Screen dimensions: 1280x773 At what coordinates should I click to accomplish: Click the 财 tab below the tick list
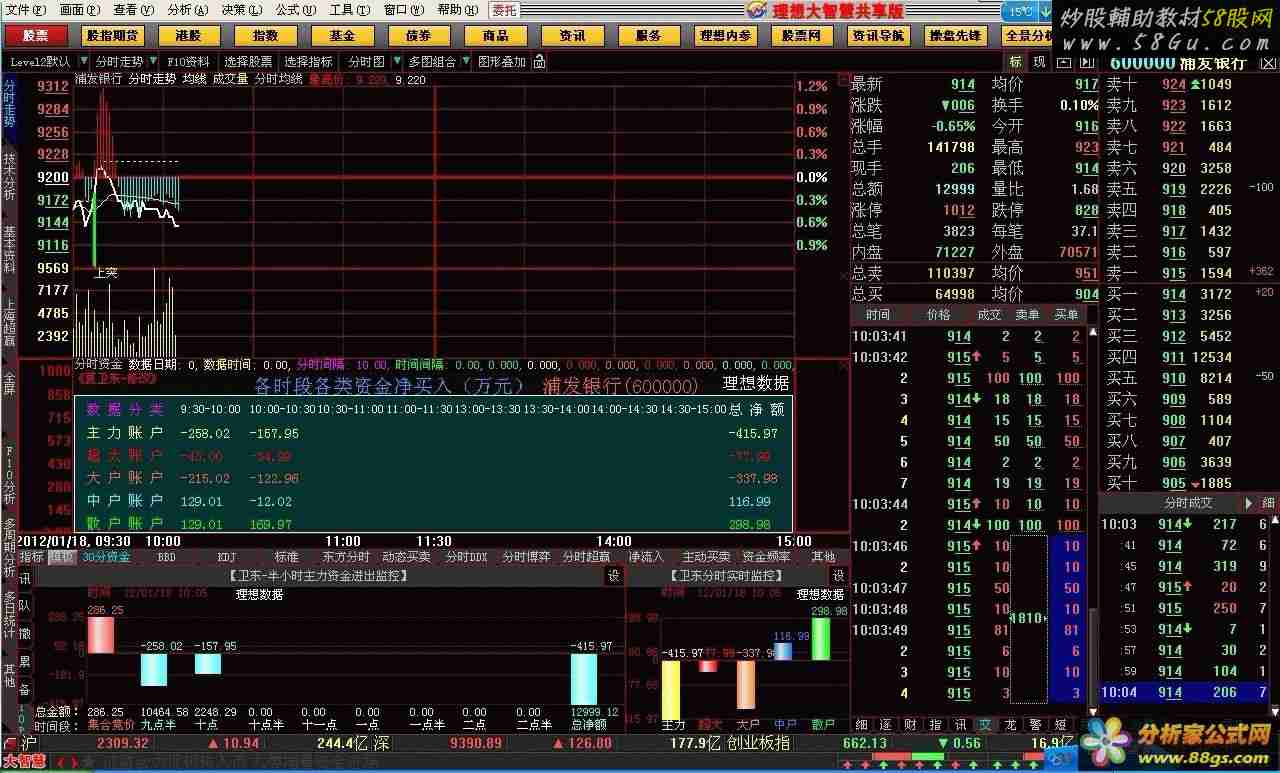coord(910,724)
